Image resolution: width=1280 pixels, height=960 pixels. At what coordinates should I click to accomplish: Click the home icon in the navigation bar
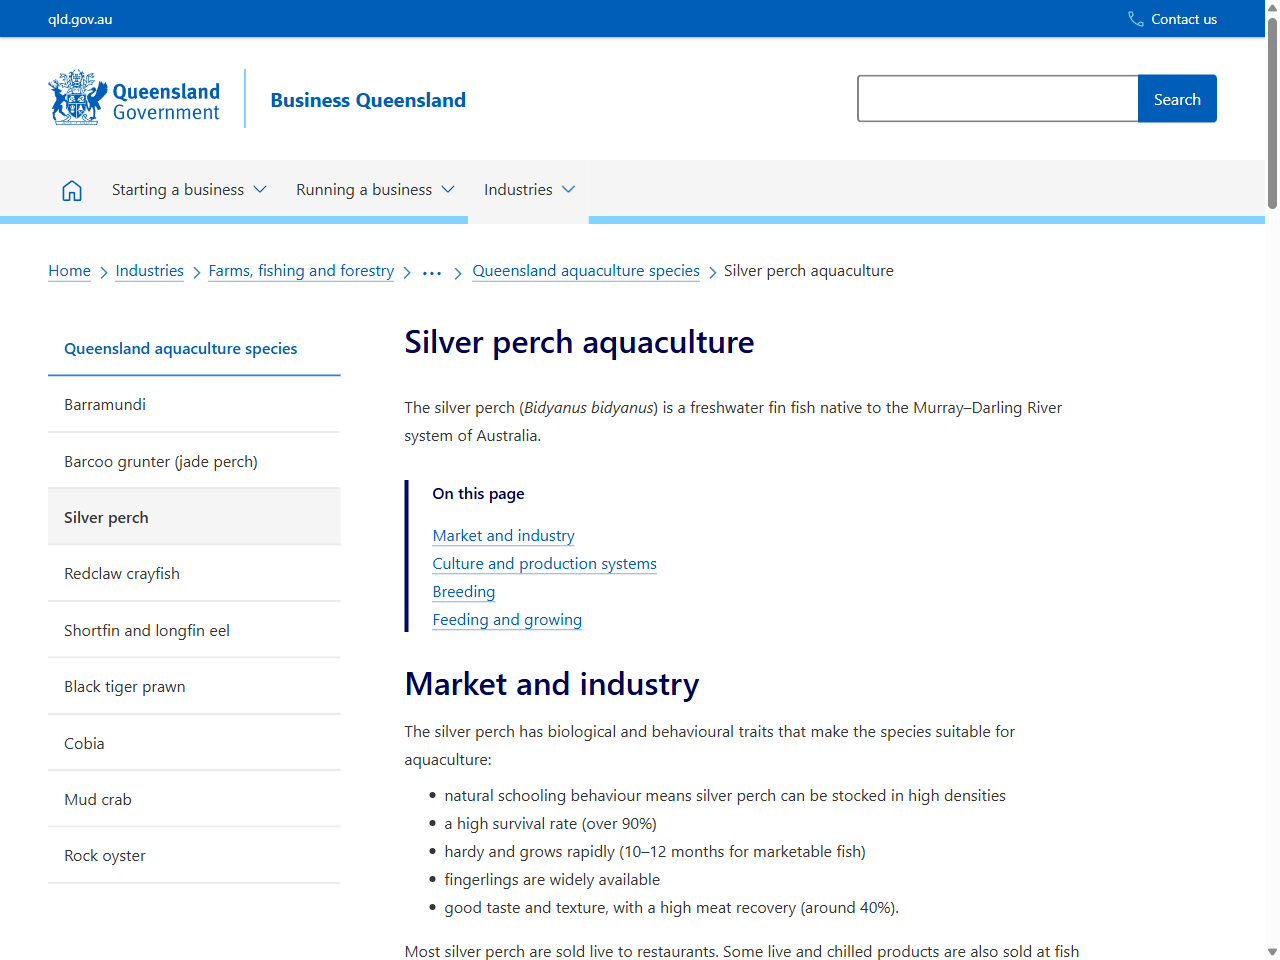tap(71, 189)
